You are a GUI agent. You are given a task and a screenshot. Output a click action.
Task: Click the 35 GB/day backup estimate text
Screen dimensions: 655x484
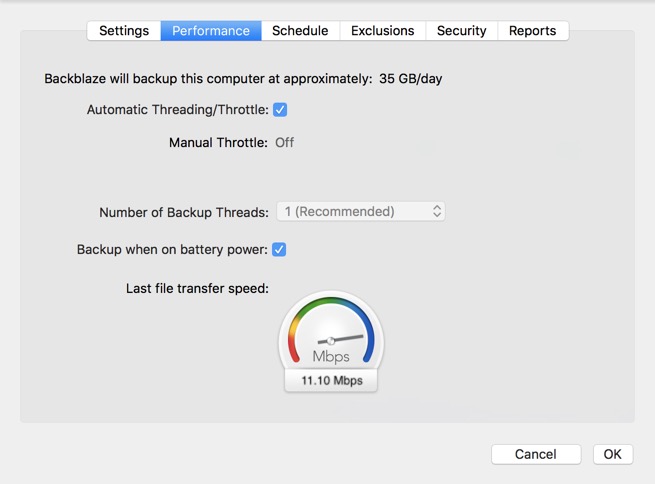[411, 79]
